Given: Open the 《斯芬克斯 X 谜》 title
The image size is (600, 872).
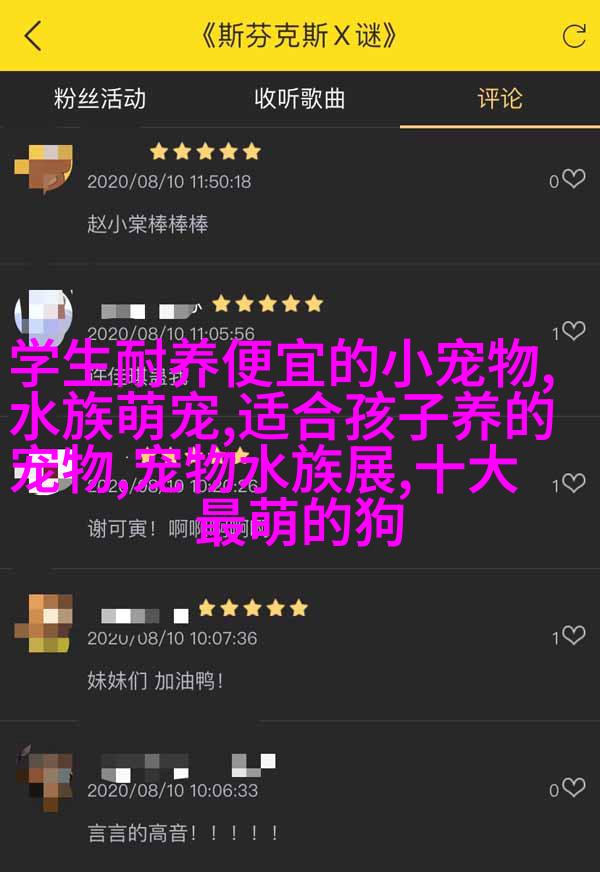Looking at the screenshot, I should [x=300, y=36].
